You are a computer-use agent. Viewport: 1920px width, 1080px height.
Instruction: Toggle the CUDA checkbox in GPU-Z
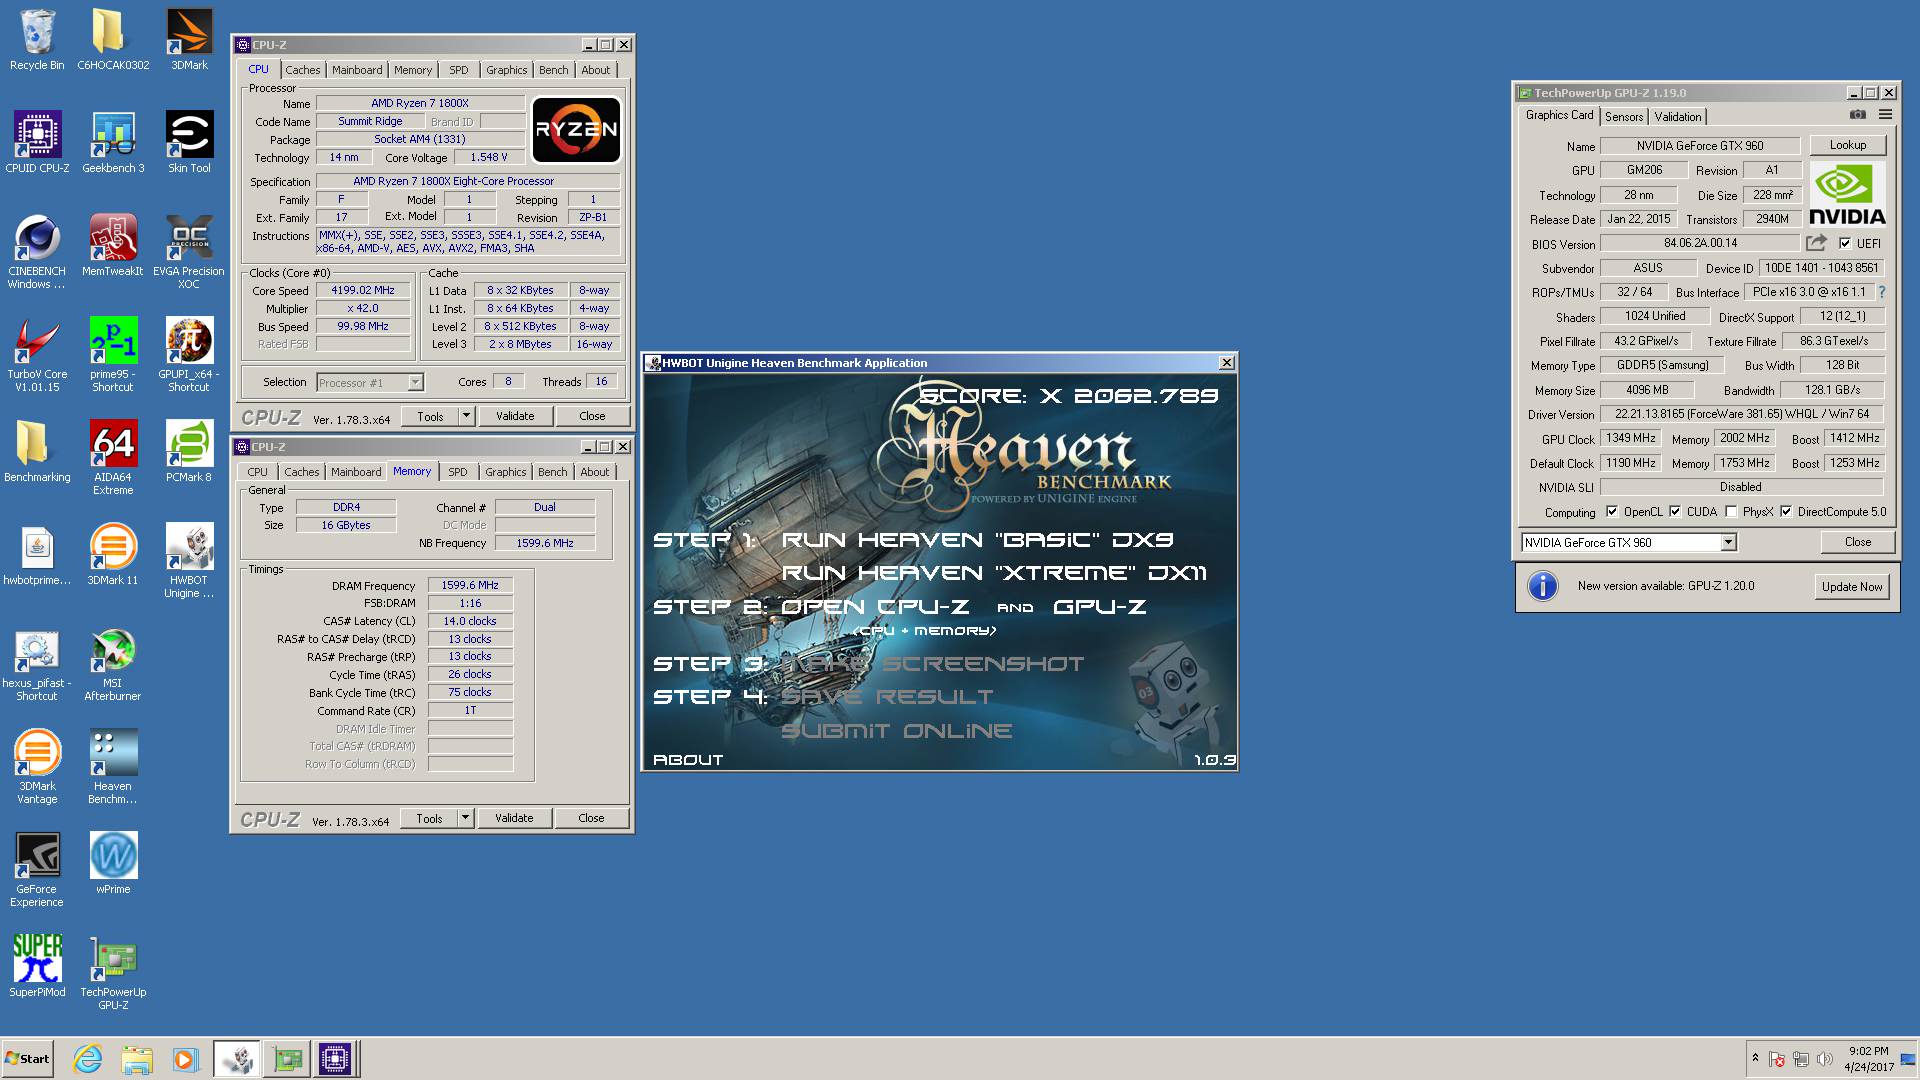click(x=1675, y=511)
